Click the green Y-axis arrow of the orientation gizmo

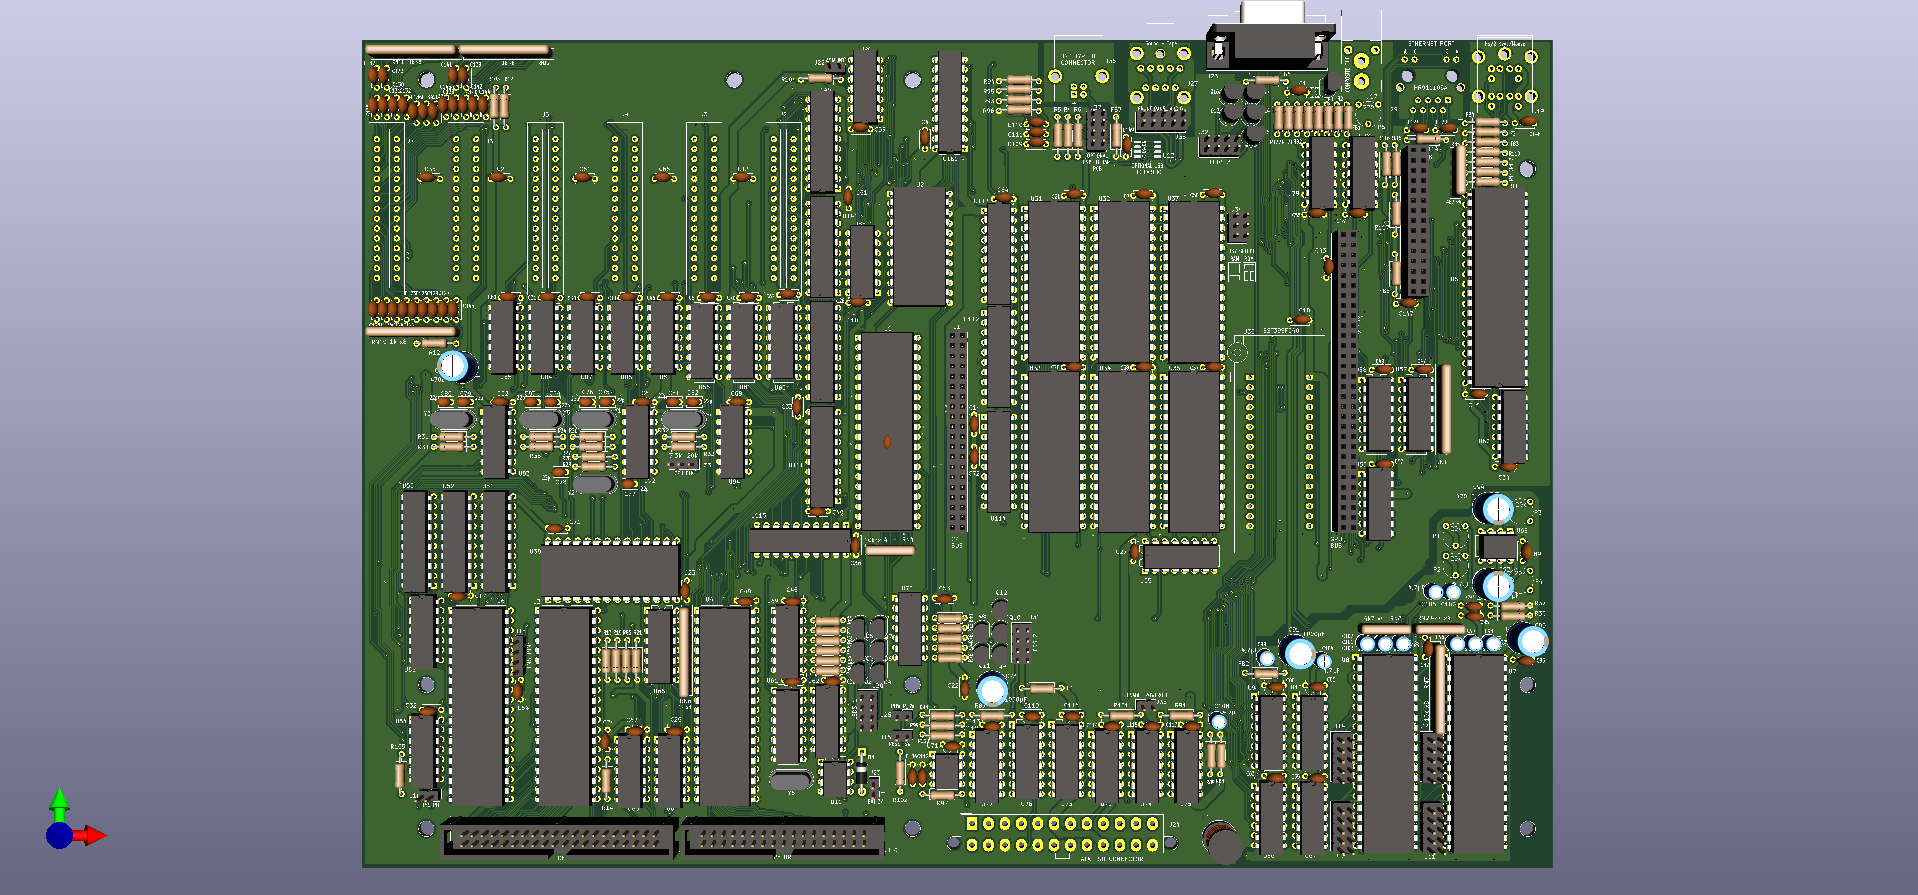point(59,806)
